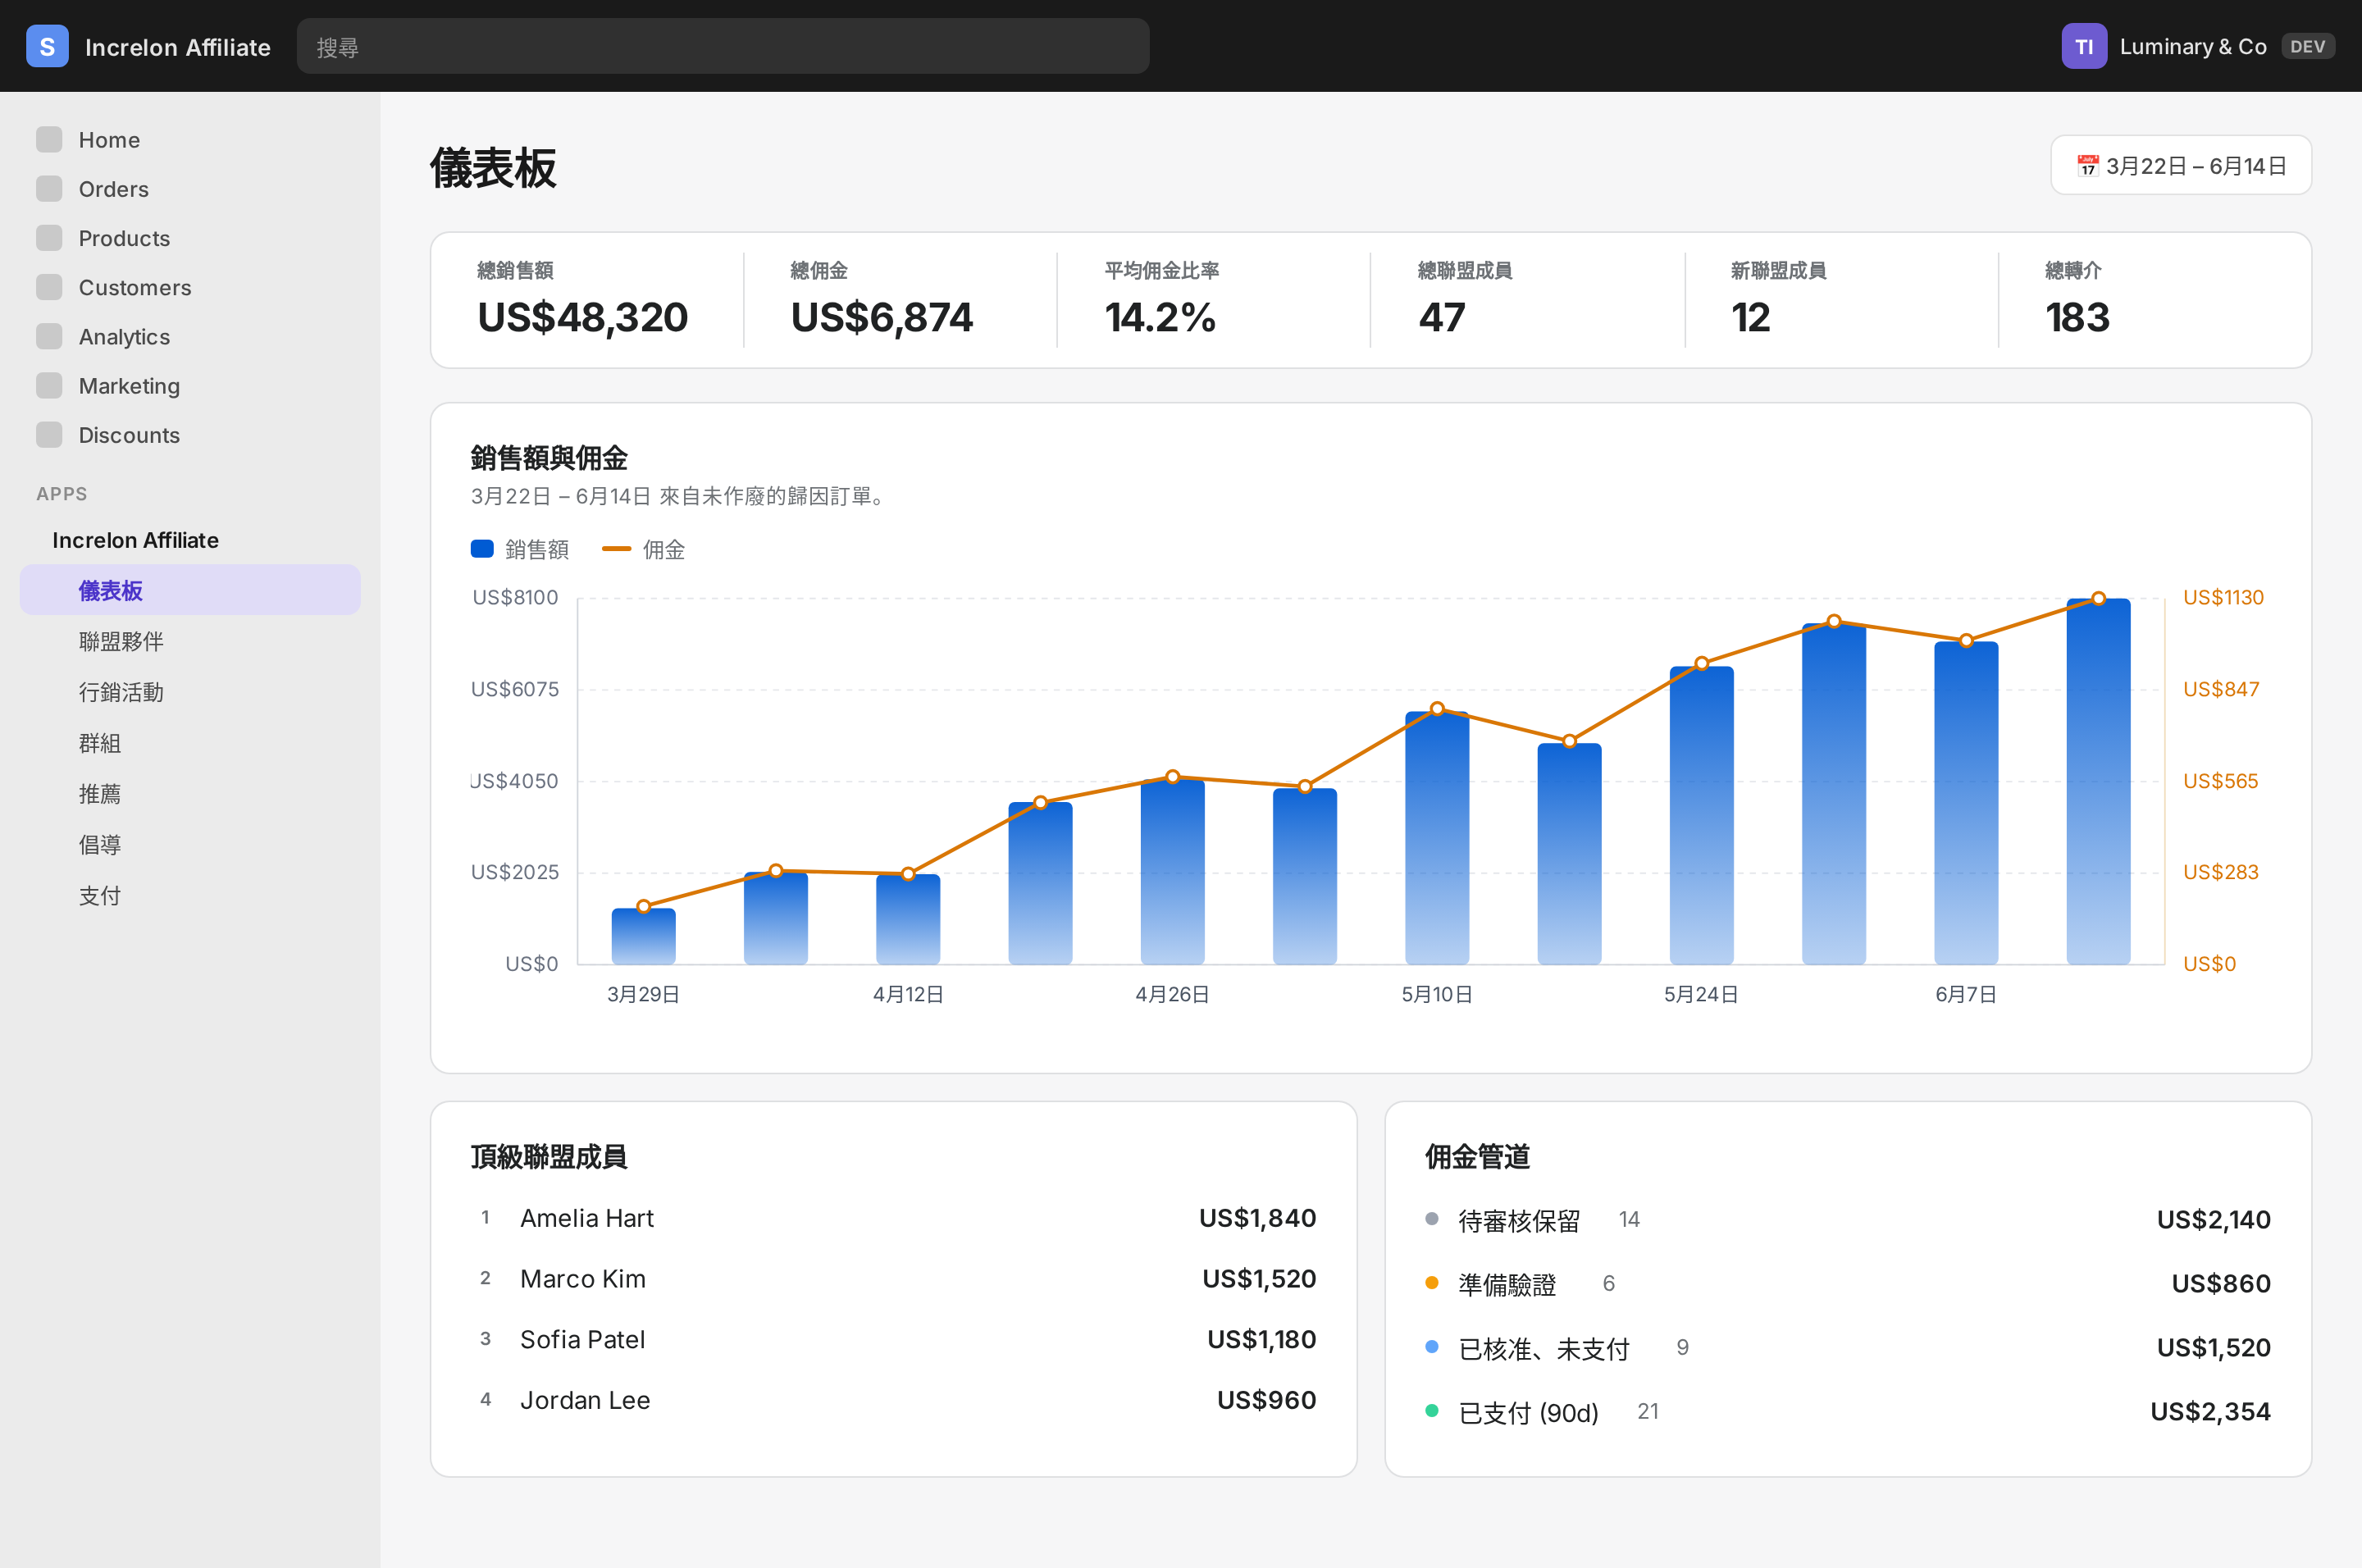This screenshot has width=2362, height=1568.
Task: Click the 總佣金 US$6,874 metric
Action: click(x=881, y=300)
